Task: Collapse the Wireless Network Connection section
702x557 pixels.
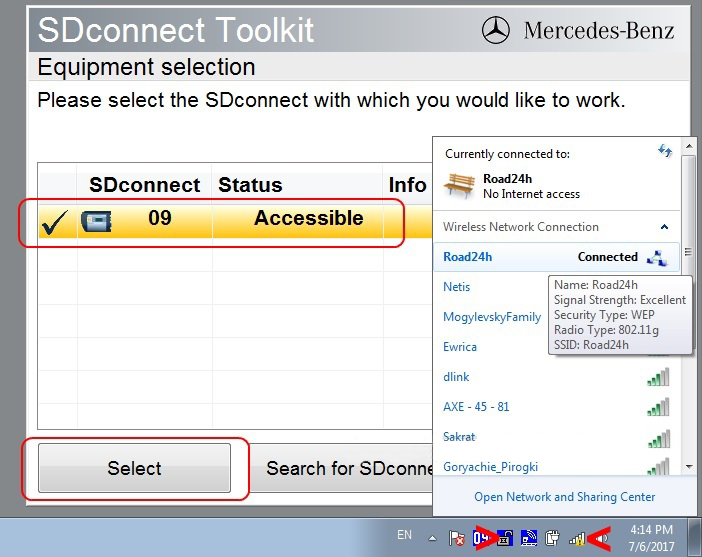Action: tap(664, 227)
